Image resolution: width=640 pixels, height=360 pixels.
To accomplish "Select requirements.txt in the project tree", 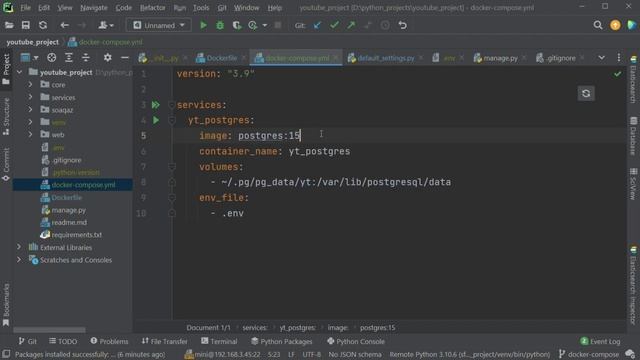I will (76, 235).
